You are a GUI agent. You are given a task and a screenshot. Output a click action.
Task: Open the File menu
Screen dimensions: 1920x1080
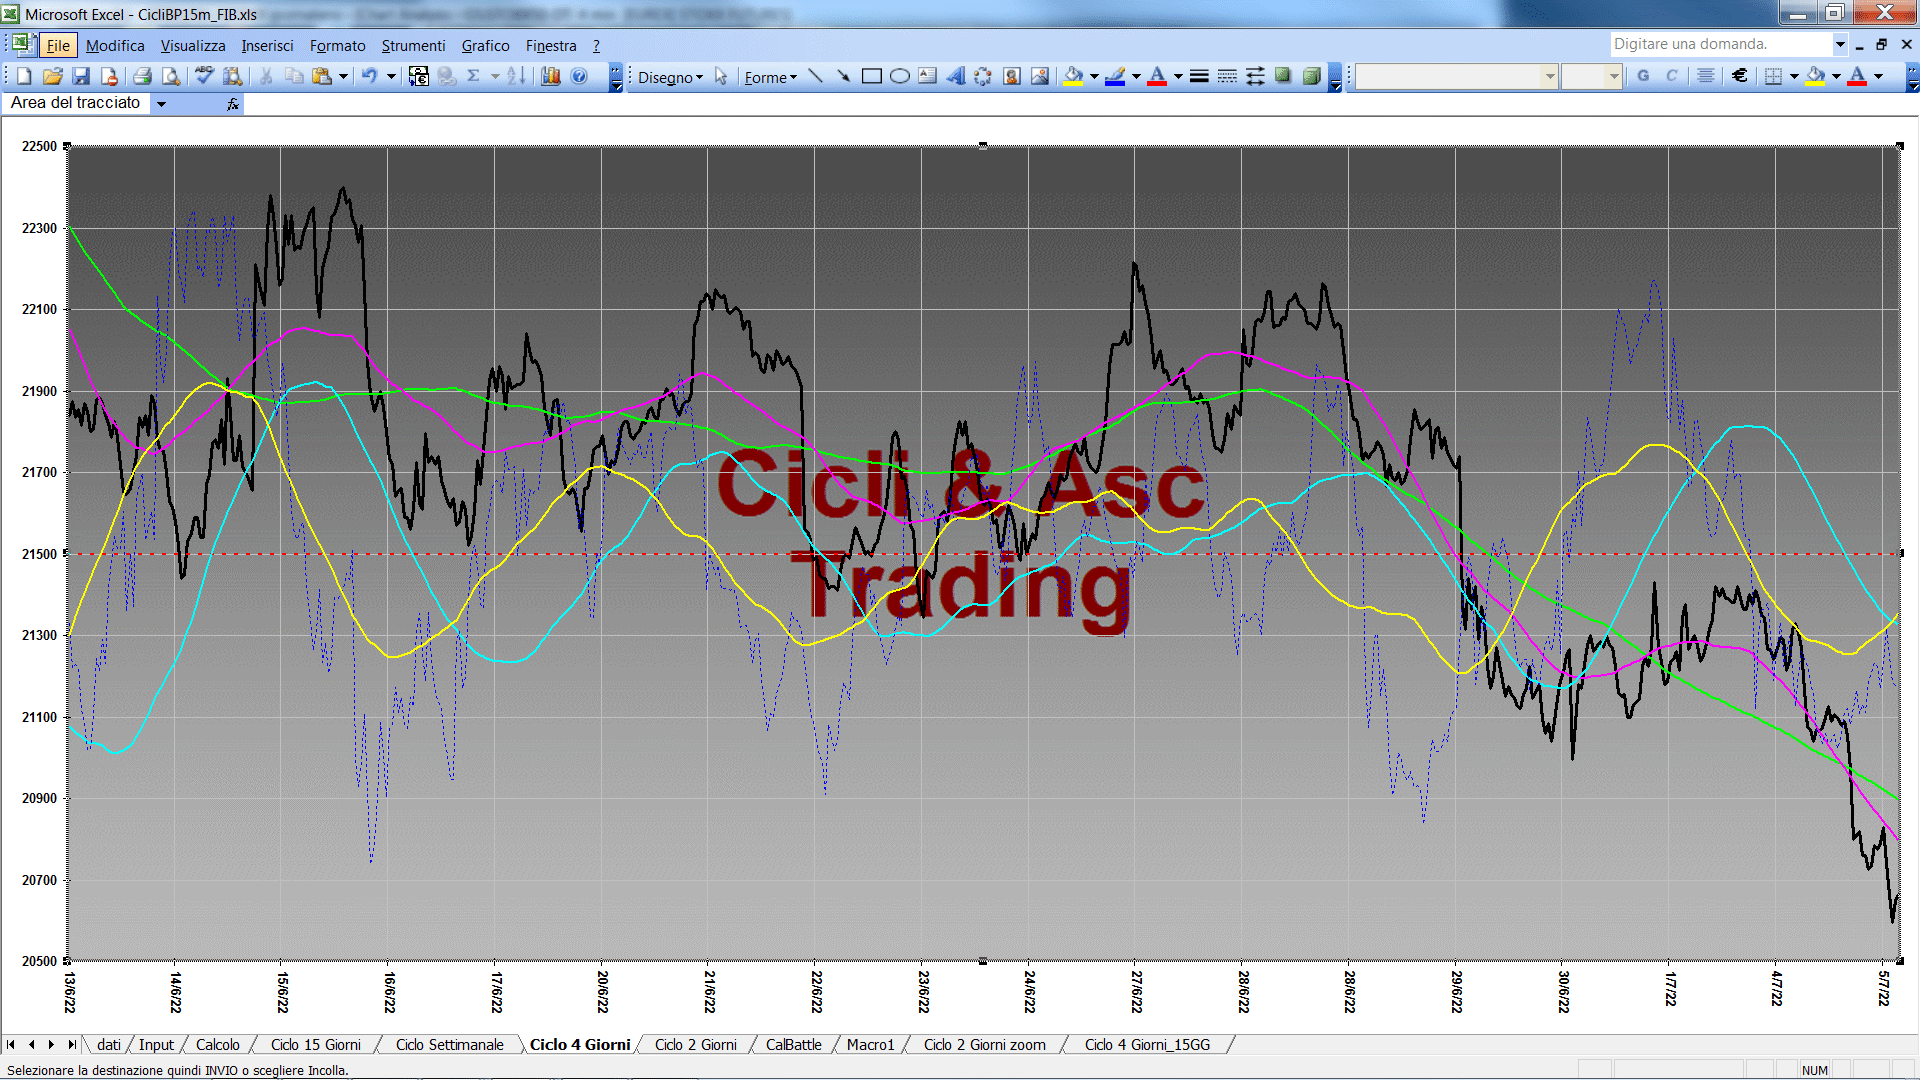pyautogui.click(x=58, y=45)
